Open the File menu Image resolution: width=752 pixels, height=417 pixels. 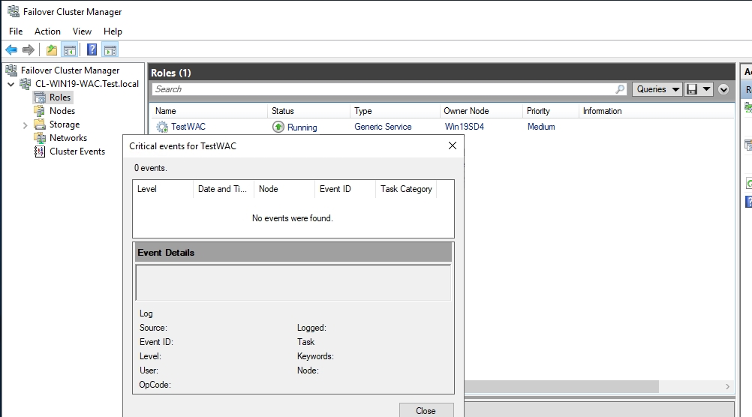click(x=16, y=31)
